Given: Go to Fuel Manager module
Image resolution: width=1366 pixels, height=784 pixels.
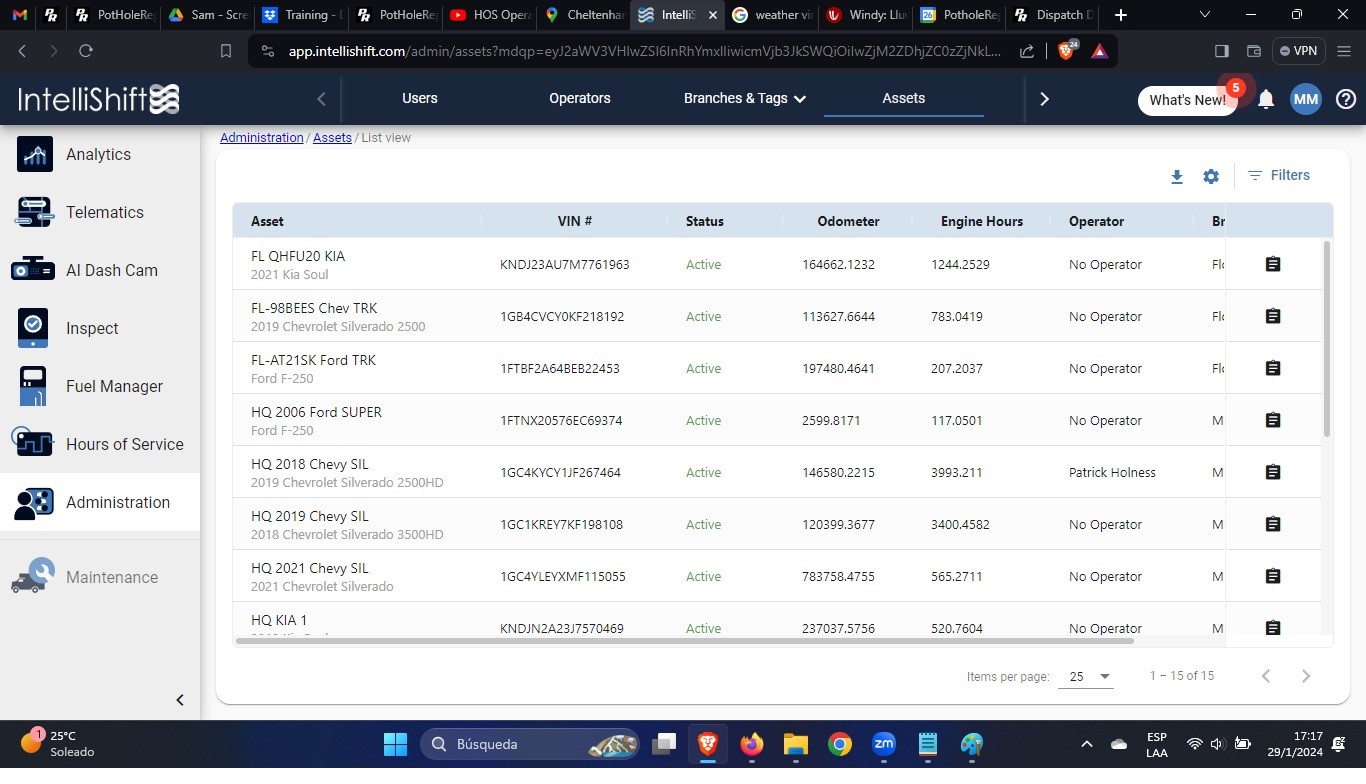Looking at the screenshot, I should tap(114, 386).
